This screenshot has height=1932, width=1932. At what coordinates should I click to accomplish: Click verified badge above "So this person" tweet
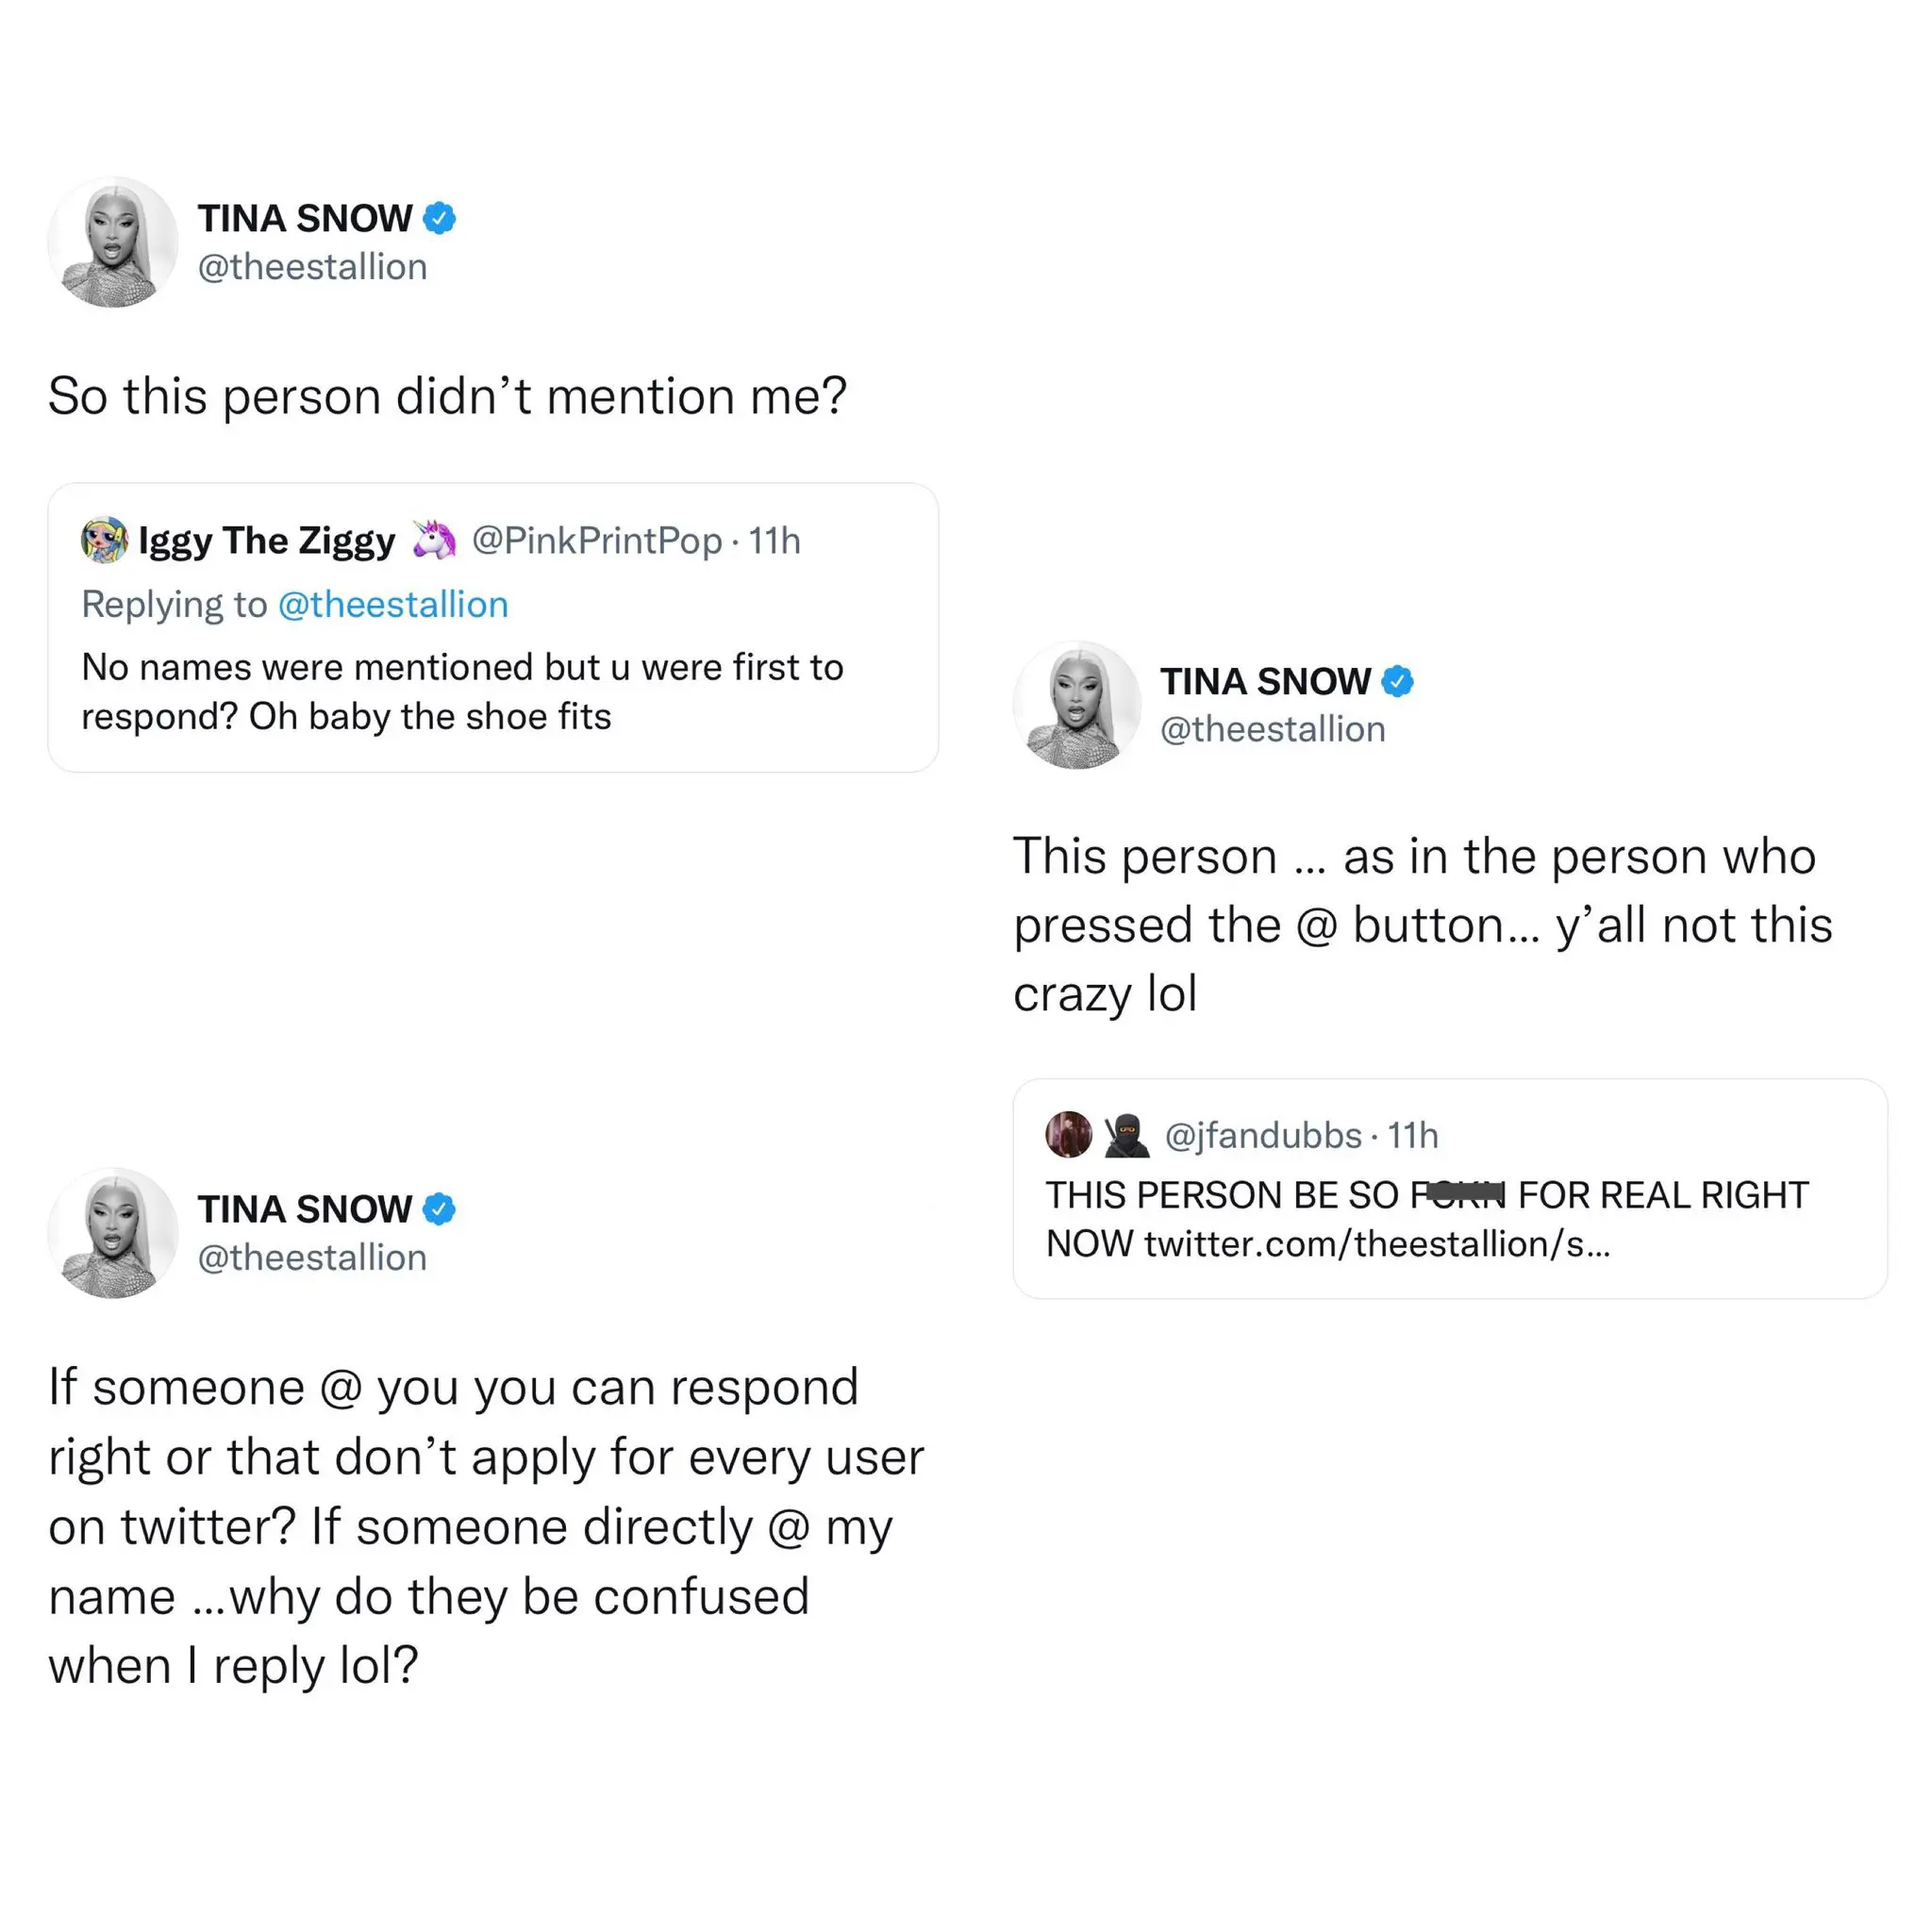[439, 218]
